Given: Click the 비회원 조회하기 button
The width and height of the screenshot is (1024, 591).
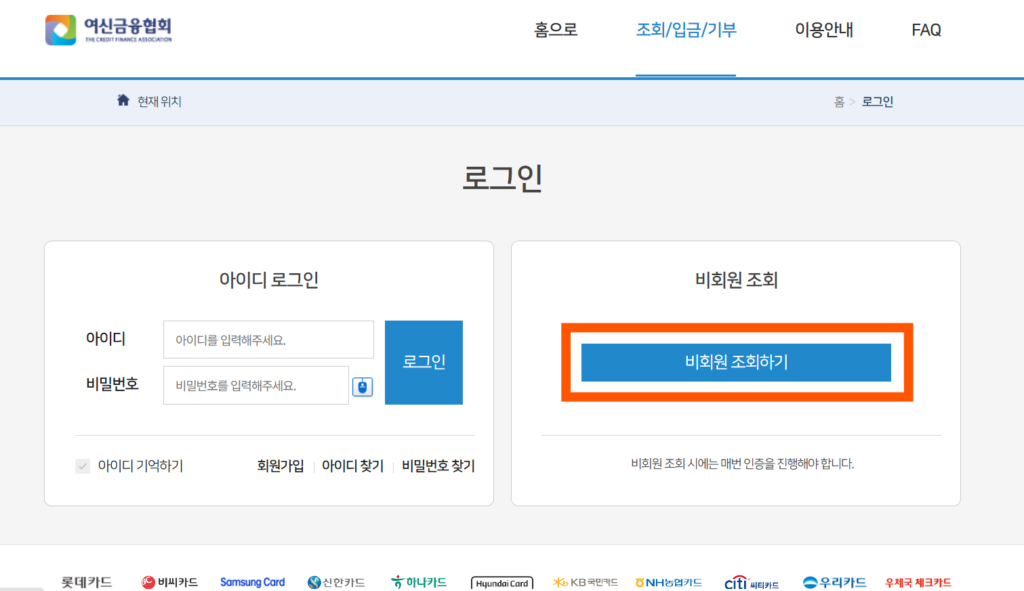Looking at the screenshot, I should (736, 362).
